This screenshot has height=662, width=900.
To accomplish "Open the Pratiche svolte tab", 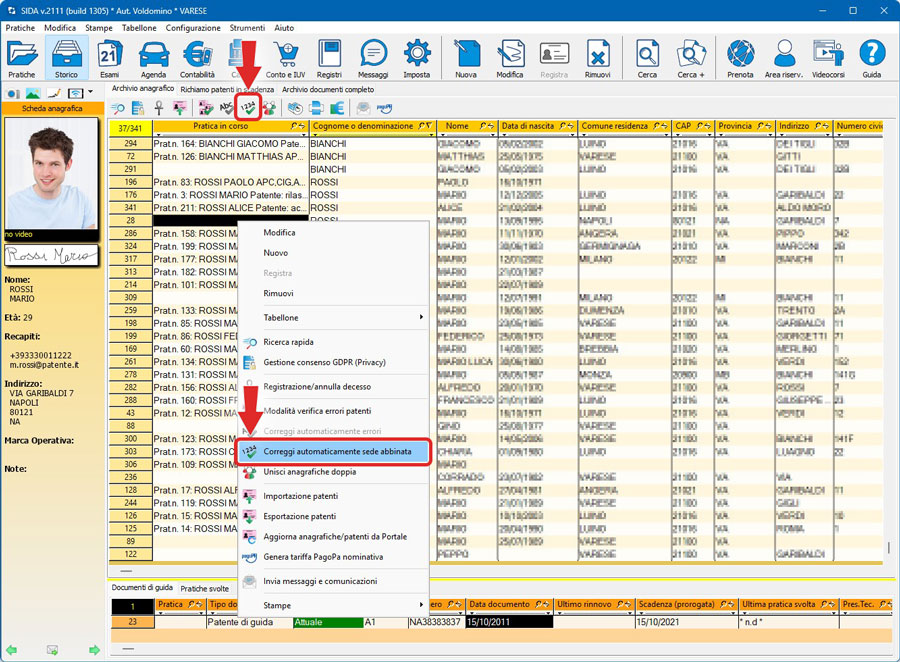I will click(x=205, y=589).
